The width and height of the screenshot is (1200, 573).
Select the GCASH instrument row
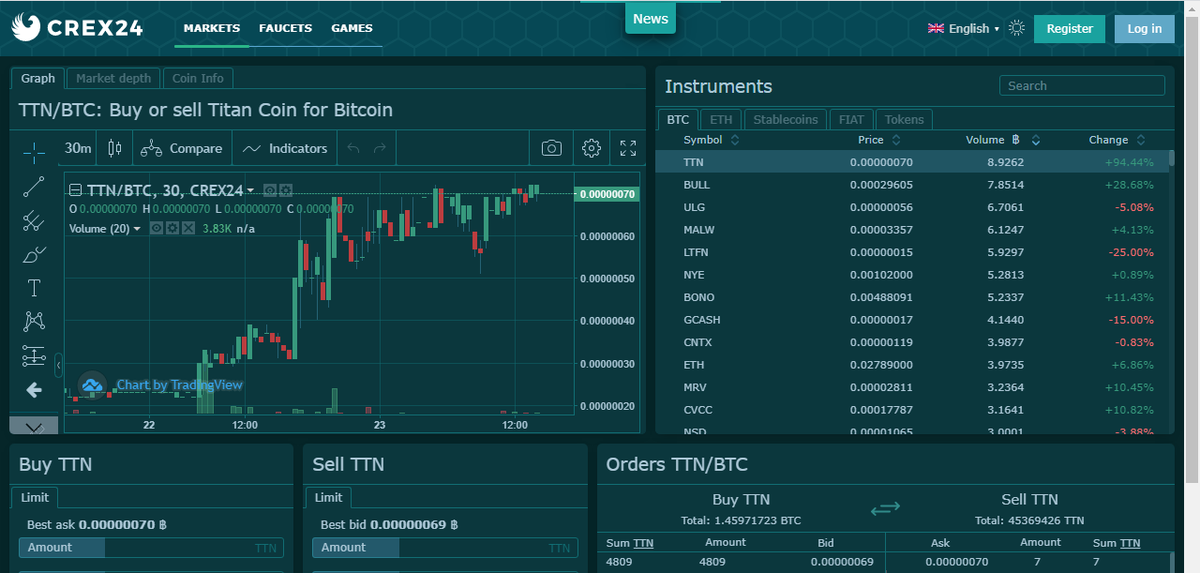pos(912,320)
